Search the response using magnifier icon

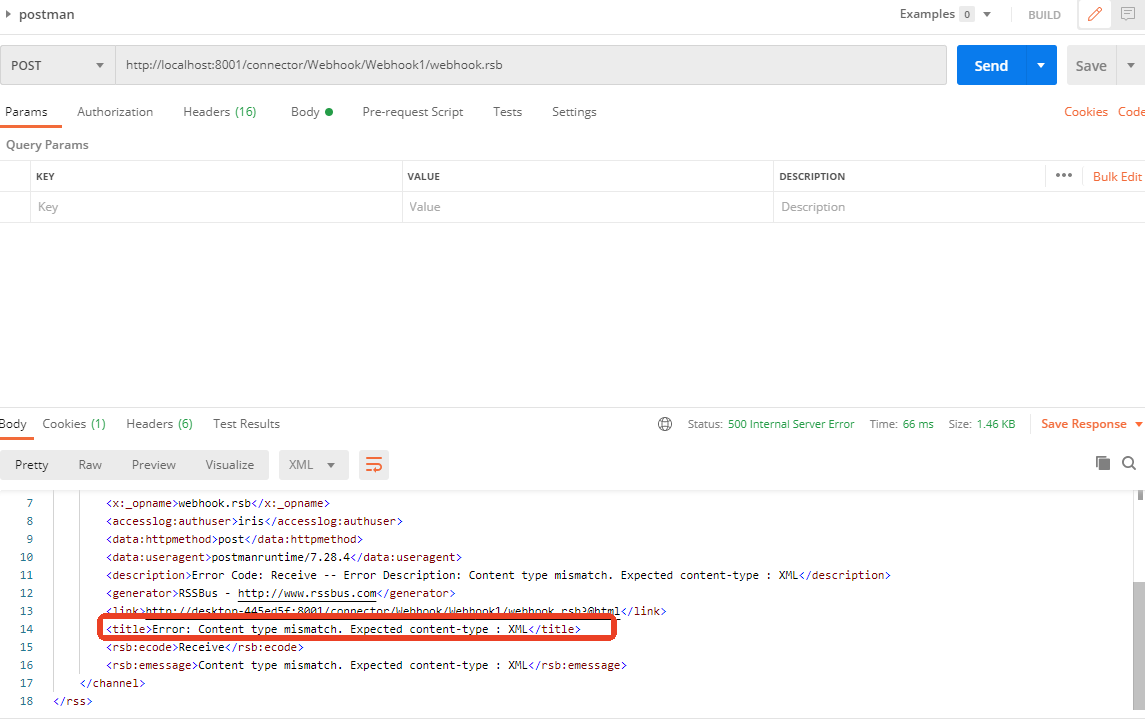pyautogui.click(x=1129, y=463)
